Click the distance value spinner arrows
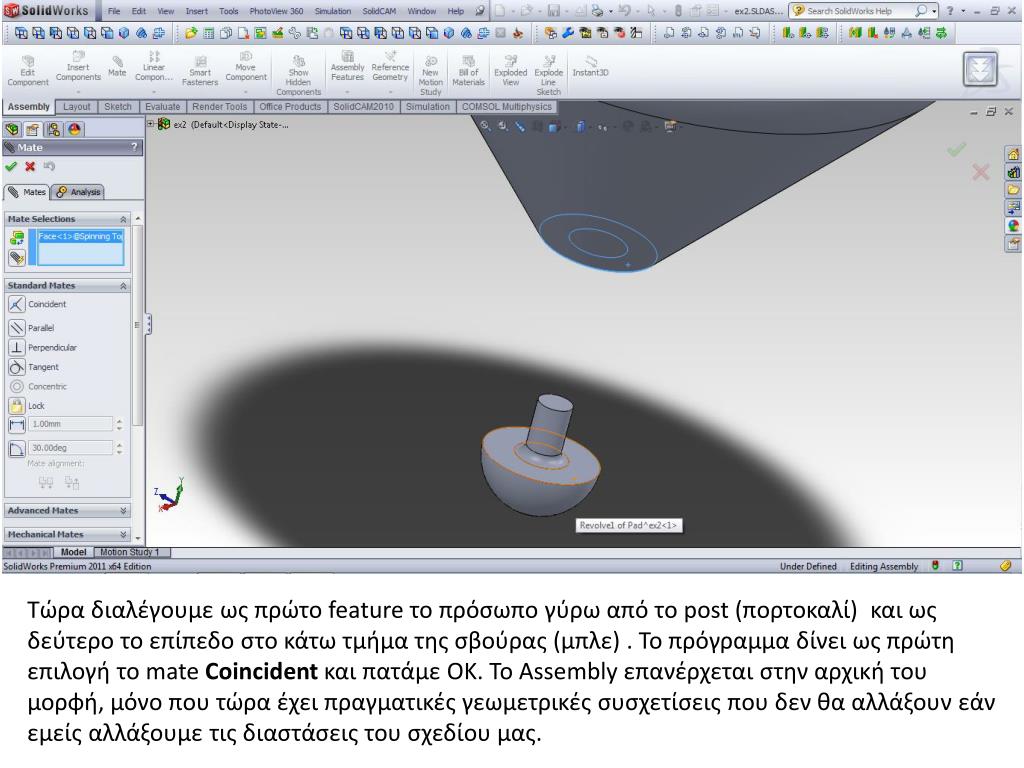Image resolution: width=1024 pixels, height=768 pixels. point(119,424)
